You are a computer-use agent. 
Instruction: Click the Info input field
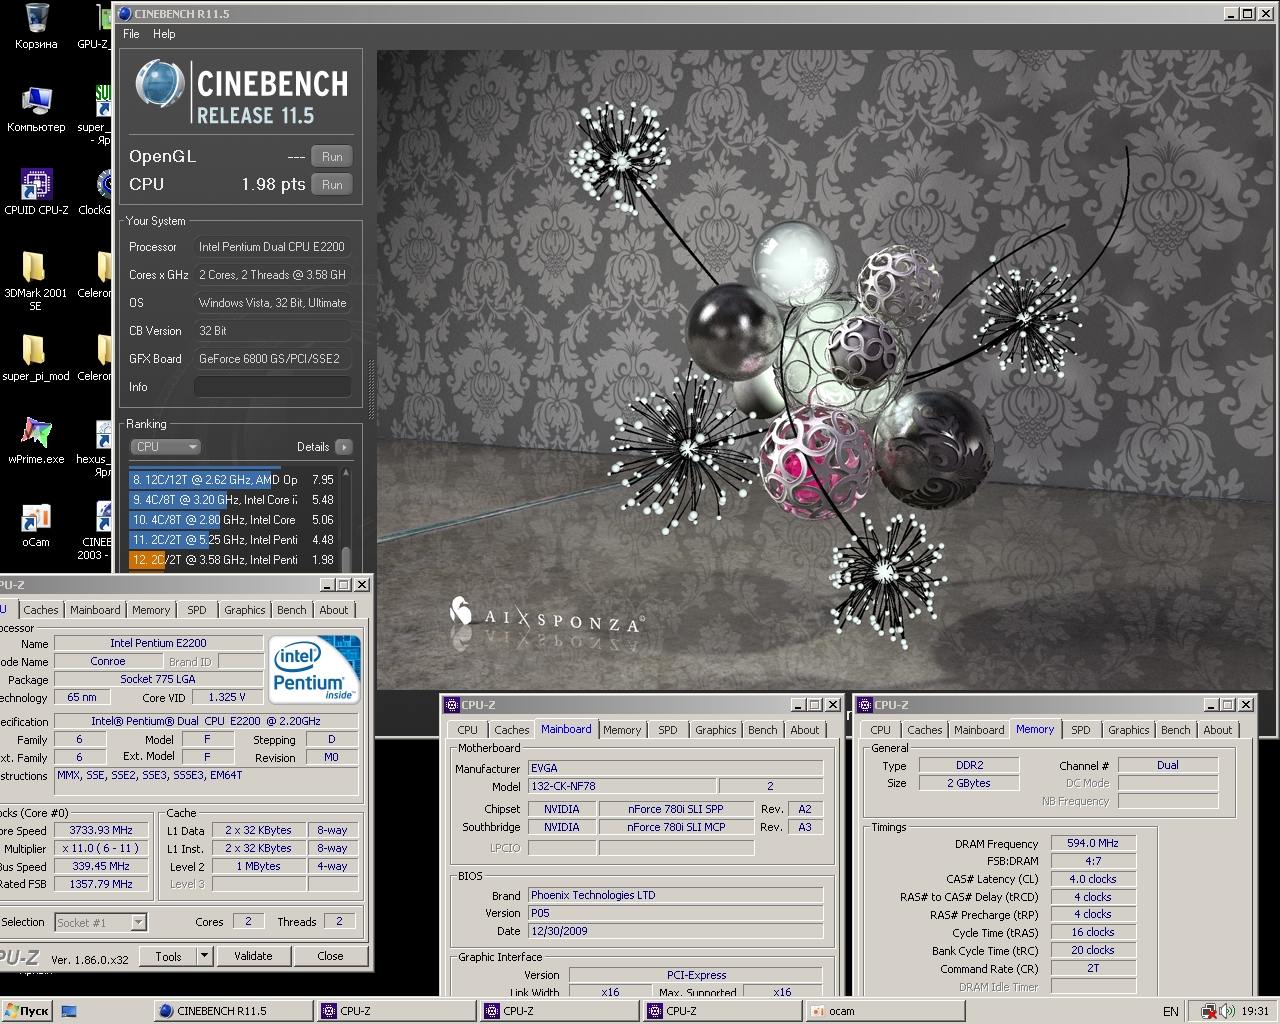272,387
